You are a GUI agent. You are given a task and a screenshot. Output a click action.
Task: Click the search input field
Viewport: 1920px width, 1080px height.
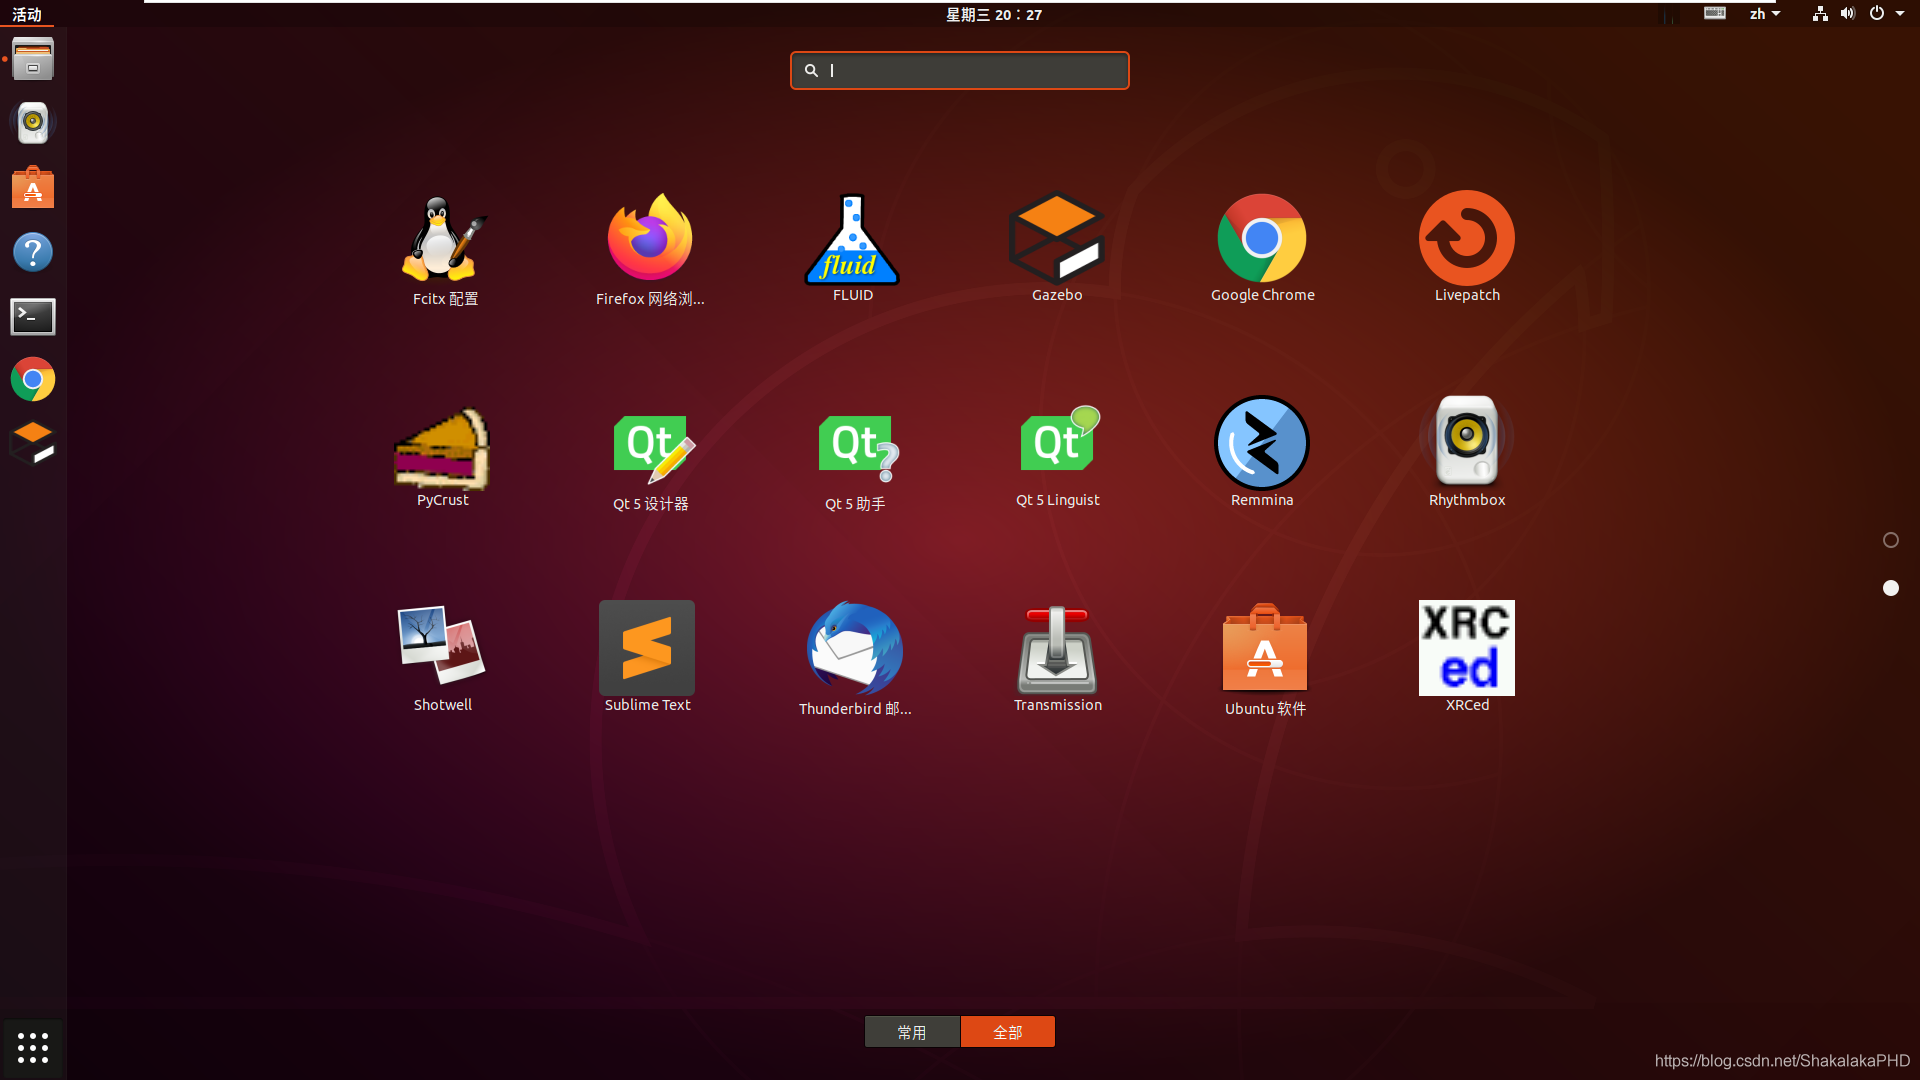[x=960, y=70]
